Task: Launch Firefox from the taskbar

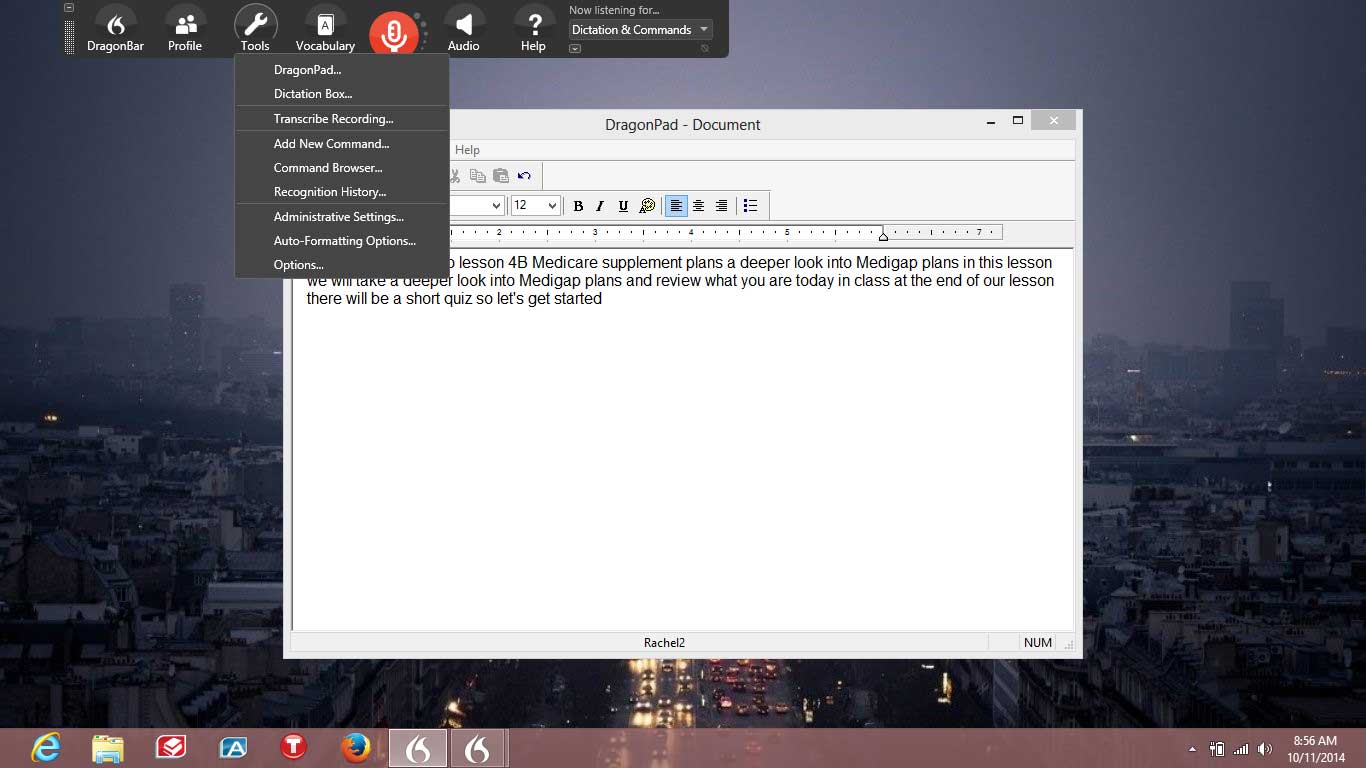Action: click(355, 748)
